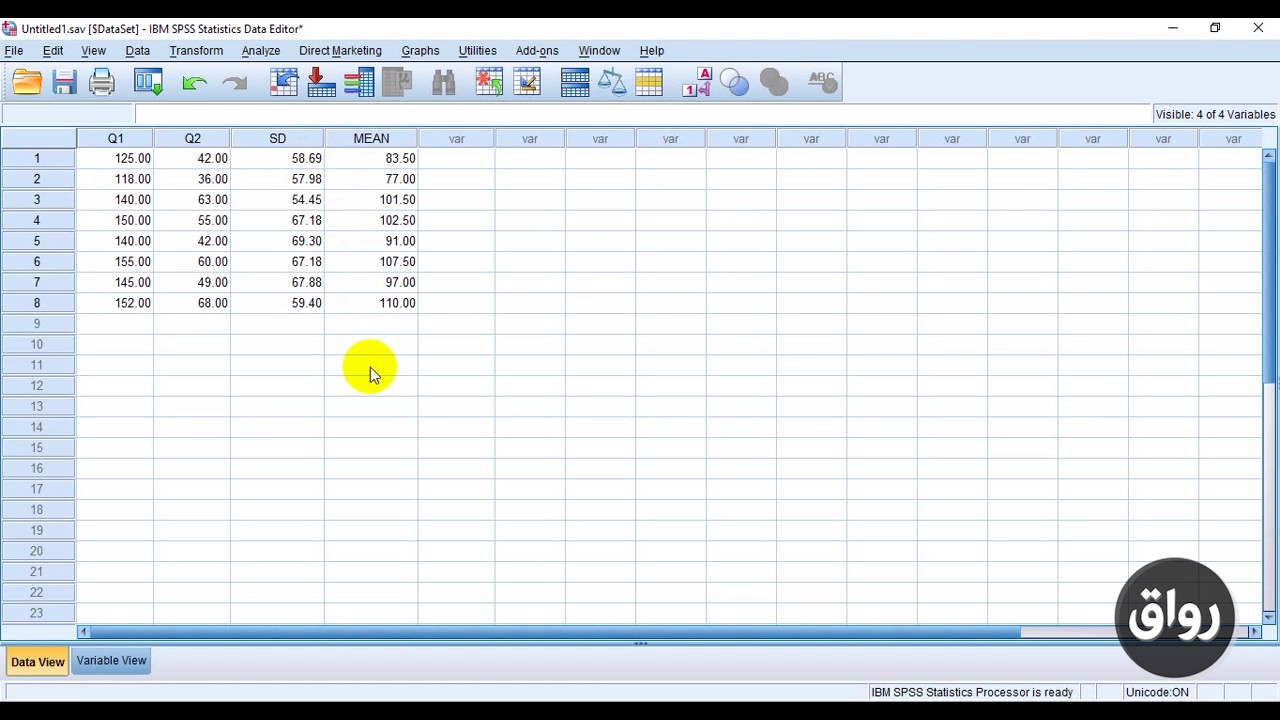Open the Add-ons menu

click(537, 50)
